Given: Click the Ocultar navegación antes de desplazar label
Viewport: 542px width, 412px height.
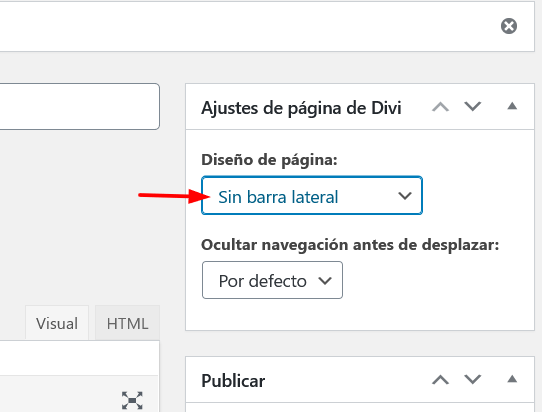Looking at the screenshot, I should [x=350, y=245].
